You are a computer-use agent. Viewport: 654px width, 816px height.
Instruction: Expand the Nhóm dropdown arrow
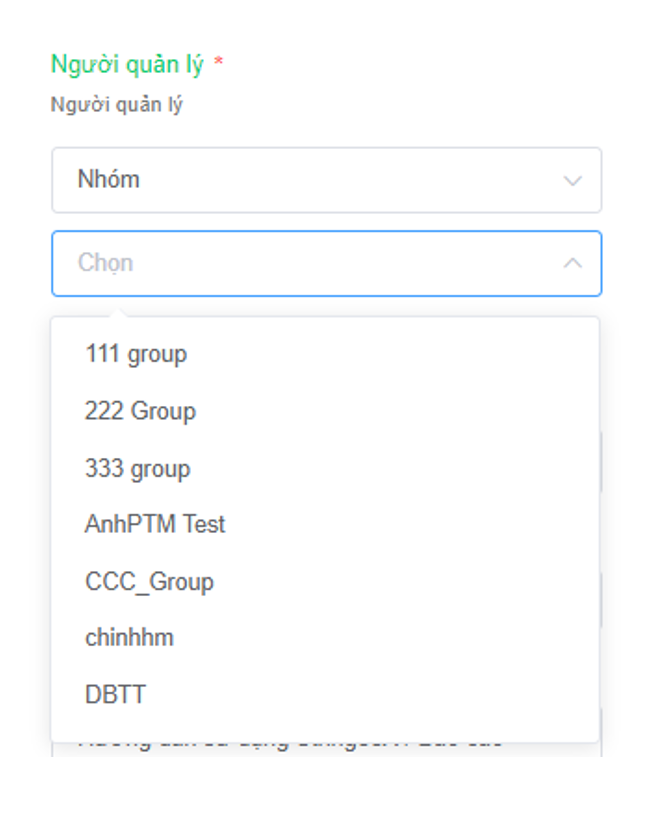pos(572,181)
